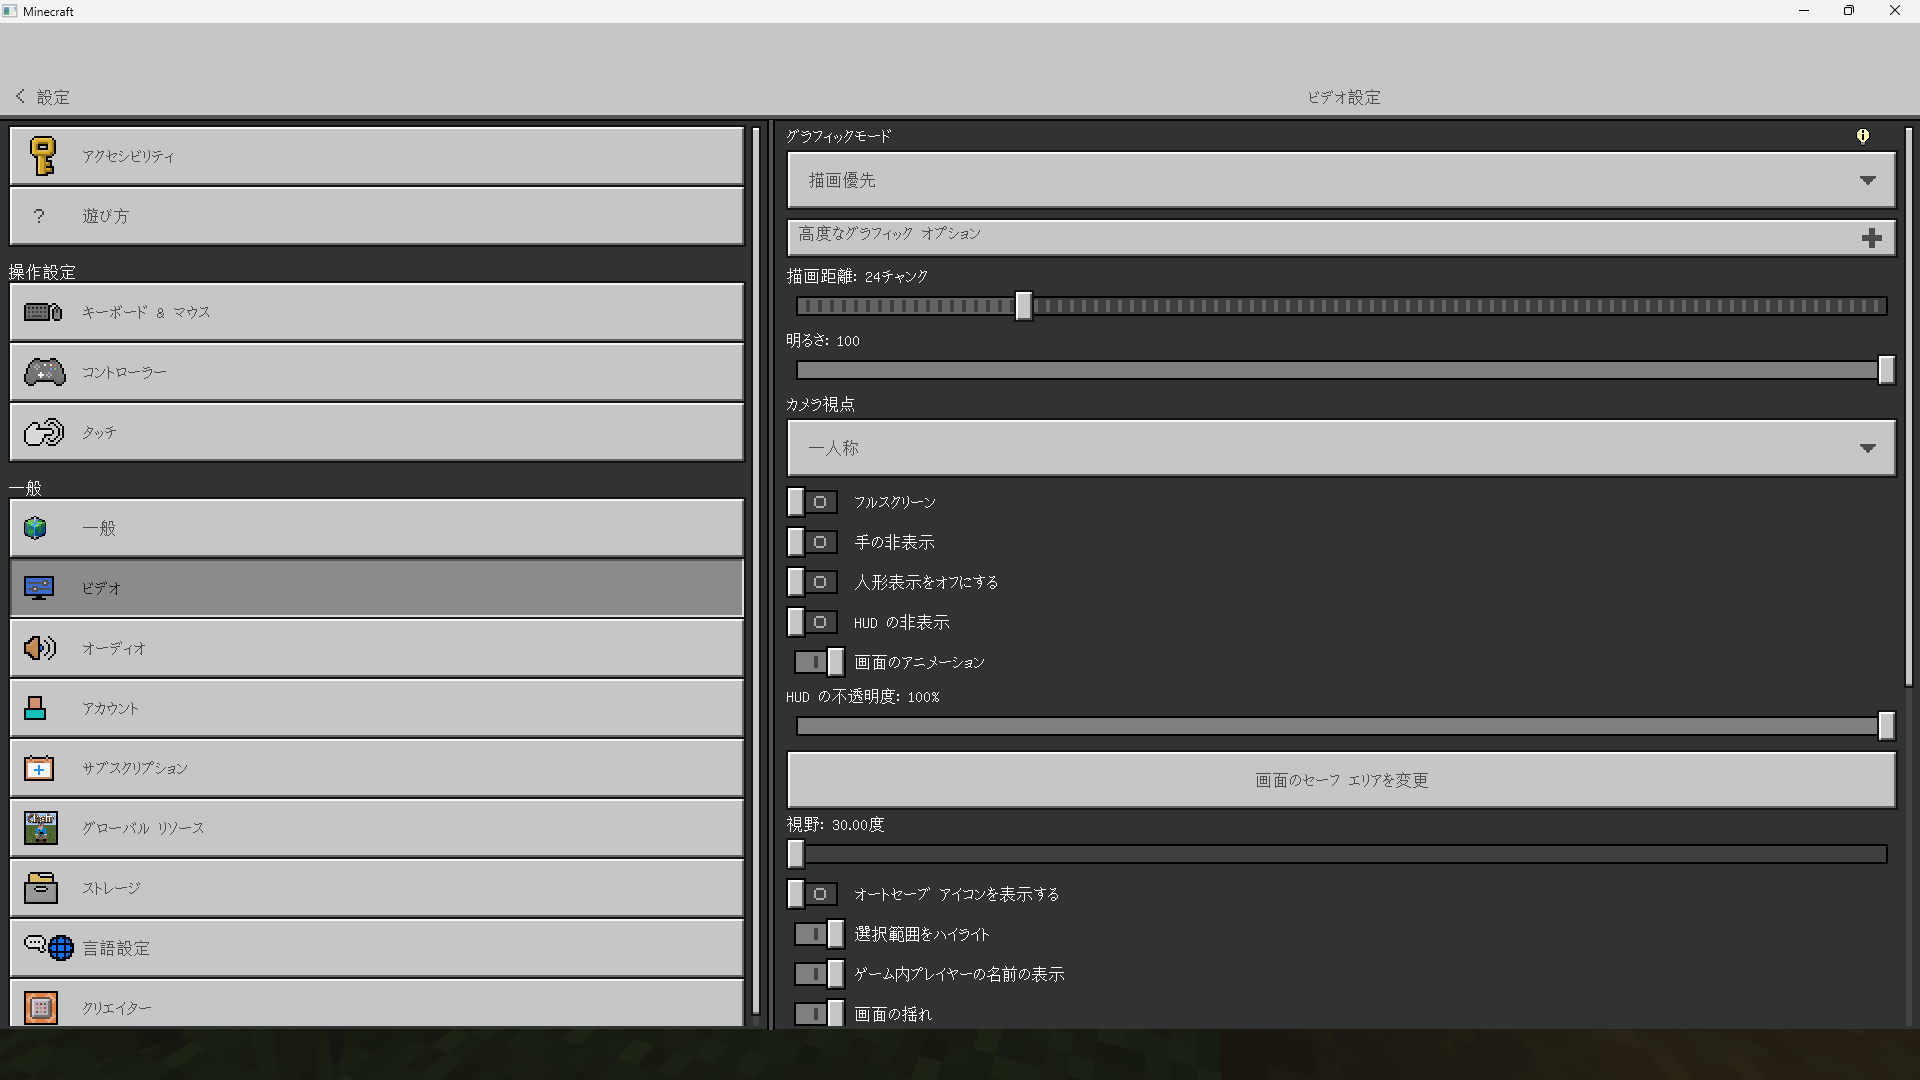
Task: Disable the 画面のアニメーション toggle
Action: tap(819, 662)
